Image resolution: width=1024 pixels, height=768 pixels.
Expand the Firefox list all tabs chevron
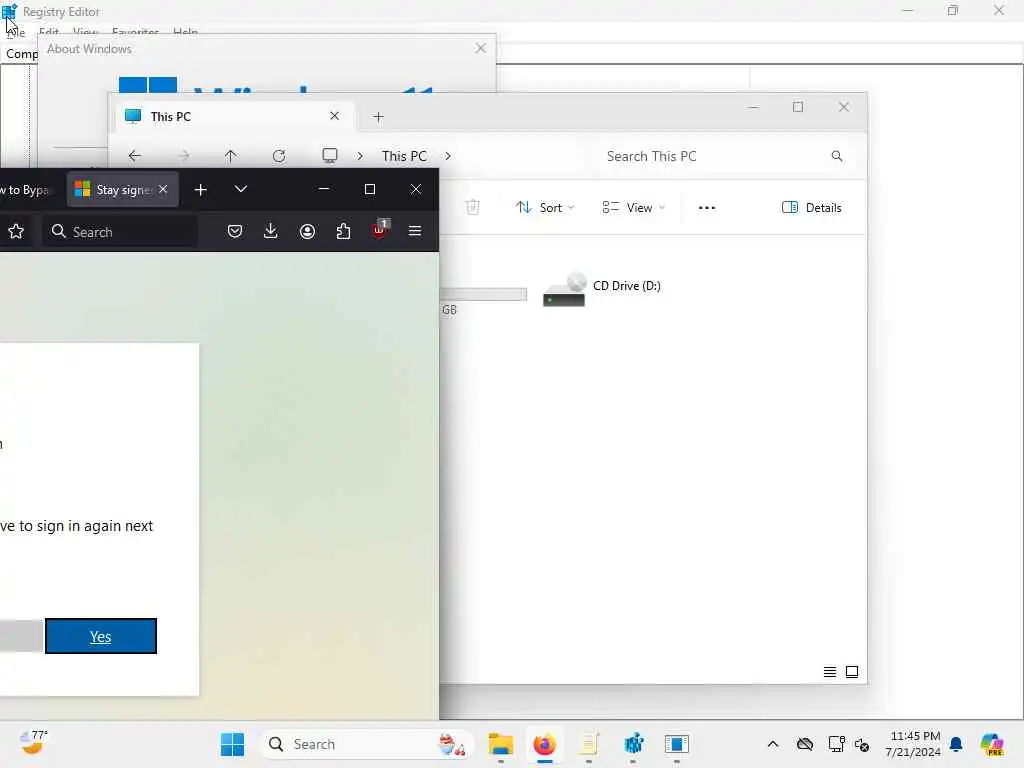(x=241, y=189)
